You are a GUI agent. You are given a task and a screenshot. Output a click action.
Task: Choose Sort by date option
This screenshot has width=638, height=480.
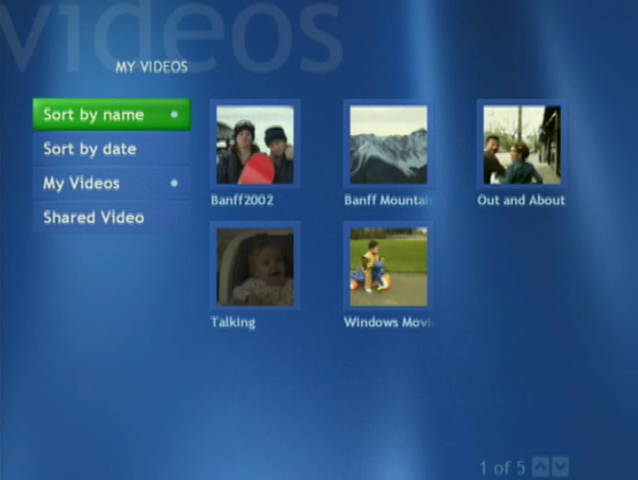[111, 149]
